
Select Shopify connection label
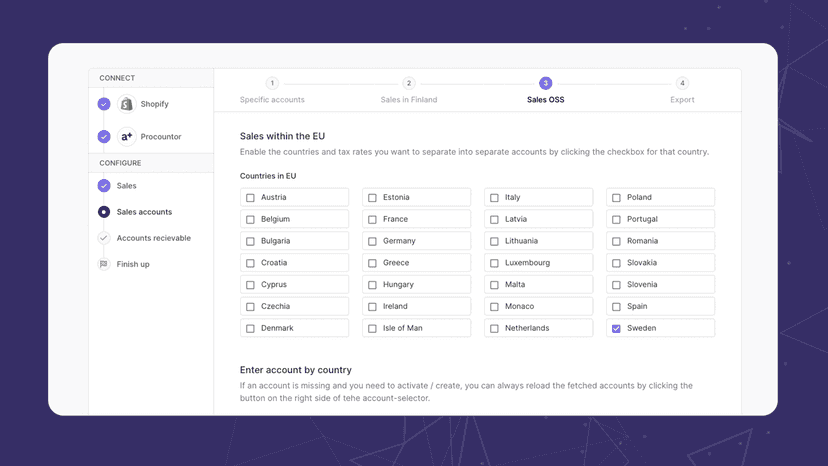pos(155,104)
